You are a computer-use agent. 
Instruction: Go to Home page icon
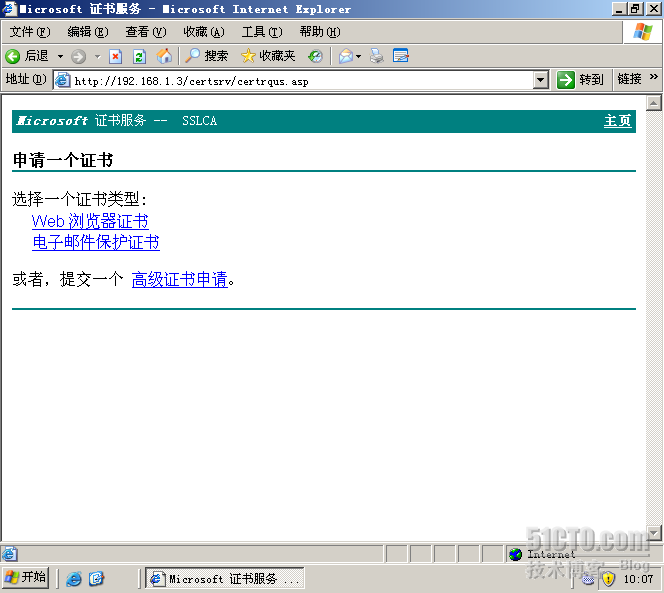164,56
